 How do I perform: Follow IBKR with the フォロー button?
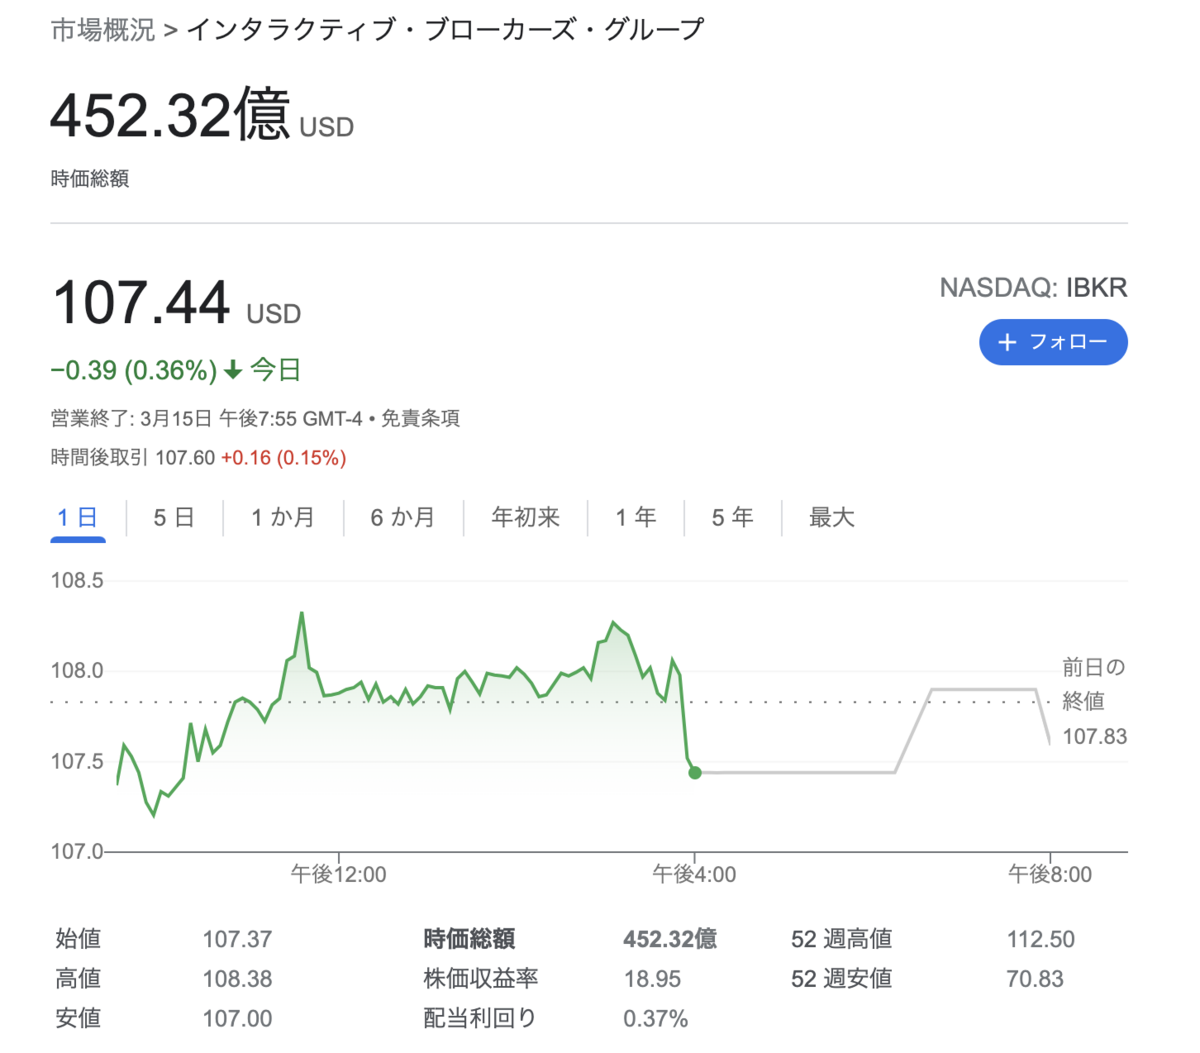click(x=1053, y=342)
